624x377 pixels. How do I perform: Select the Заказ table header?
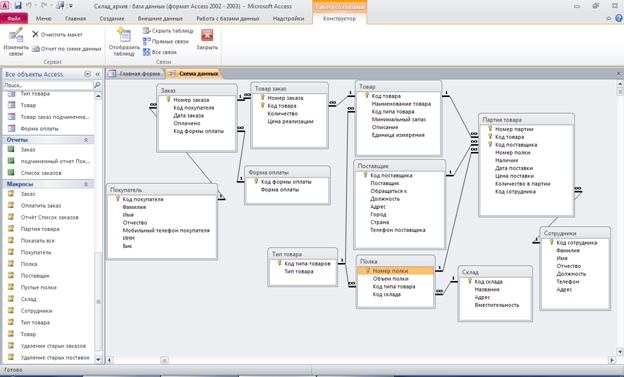coord(197,90)
